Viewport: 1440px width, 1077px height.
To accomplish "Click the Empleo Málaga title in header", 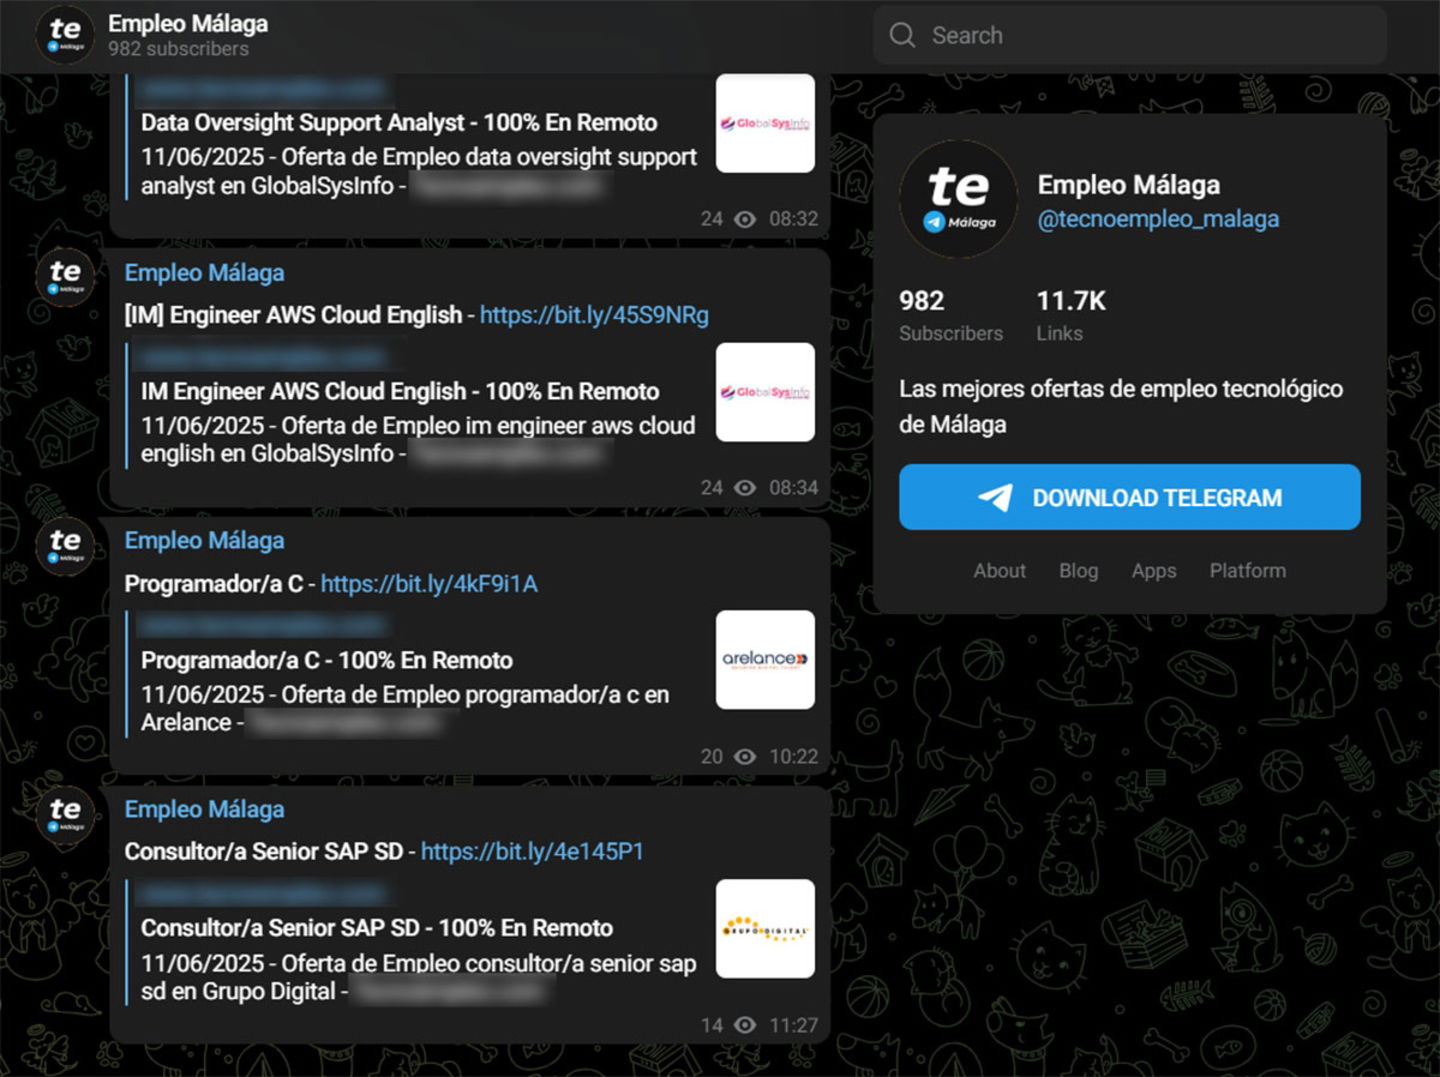I will pos(188,24).
